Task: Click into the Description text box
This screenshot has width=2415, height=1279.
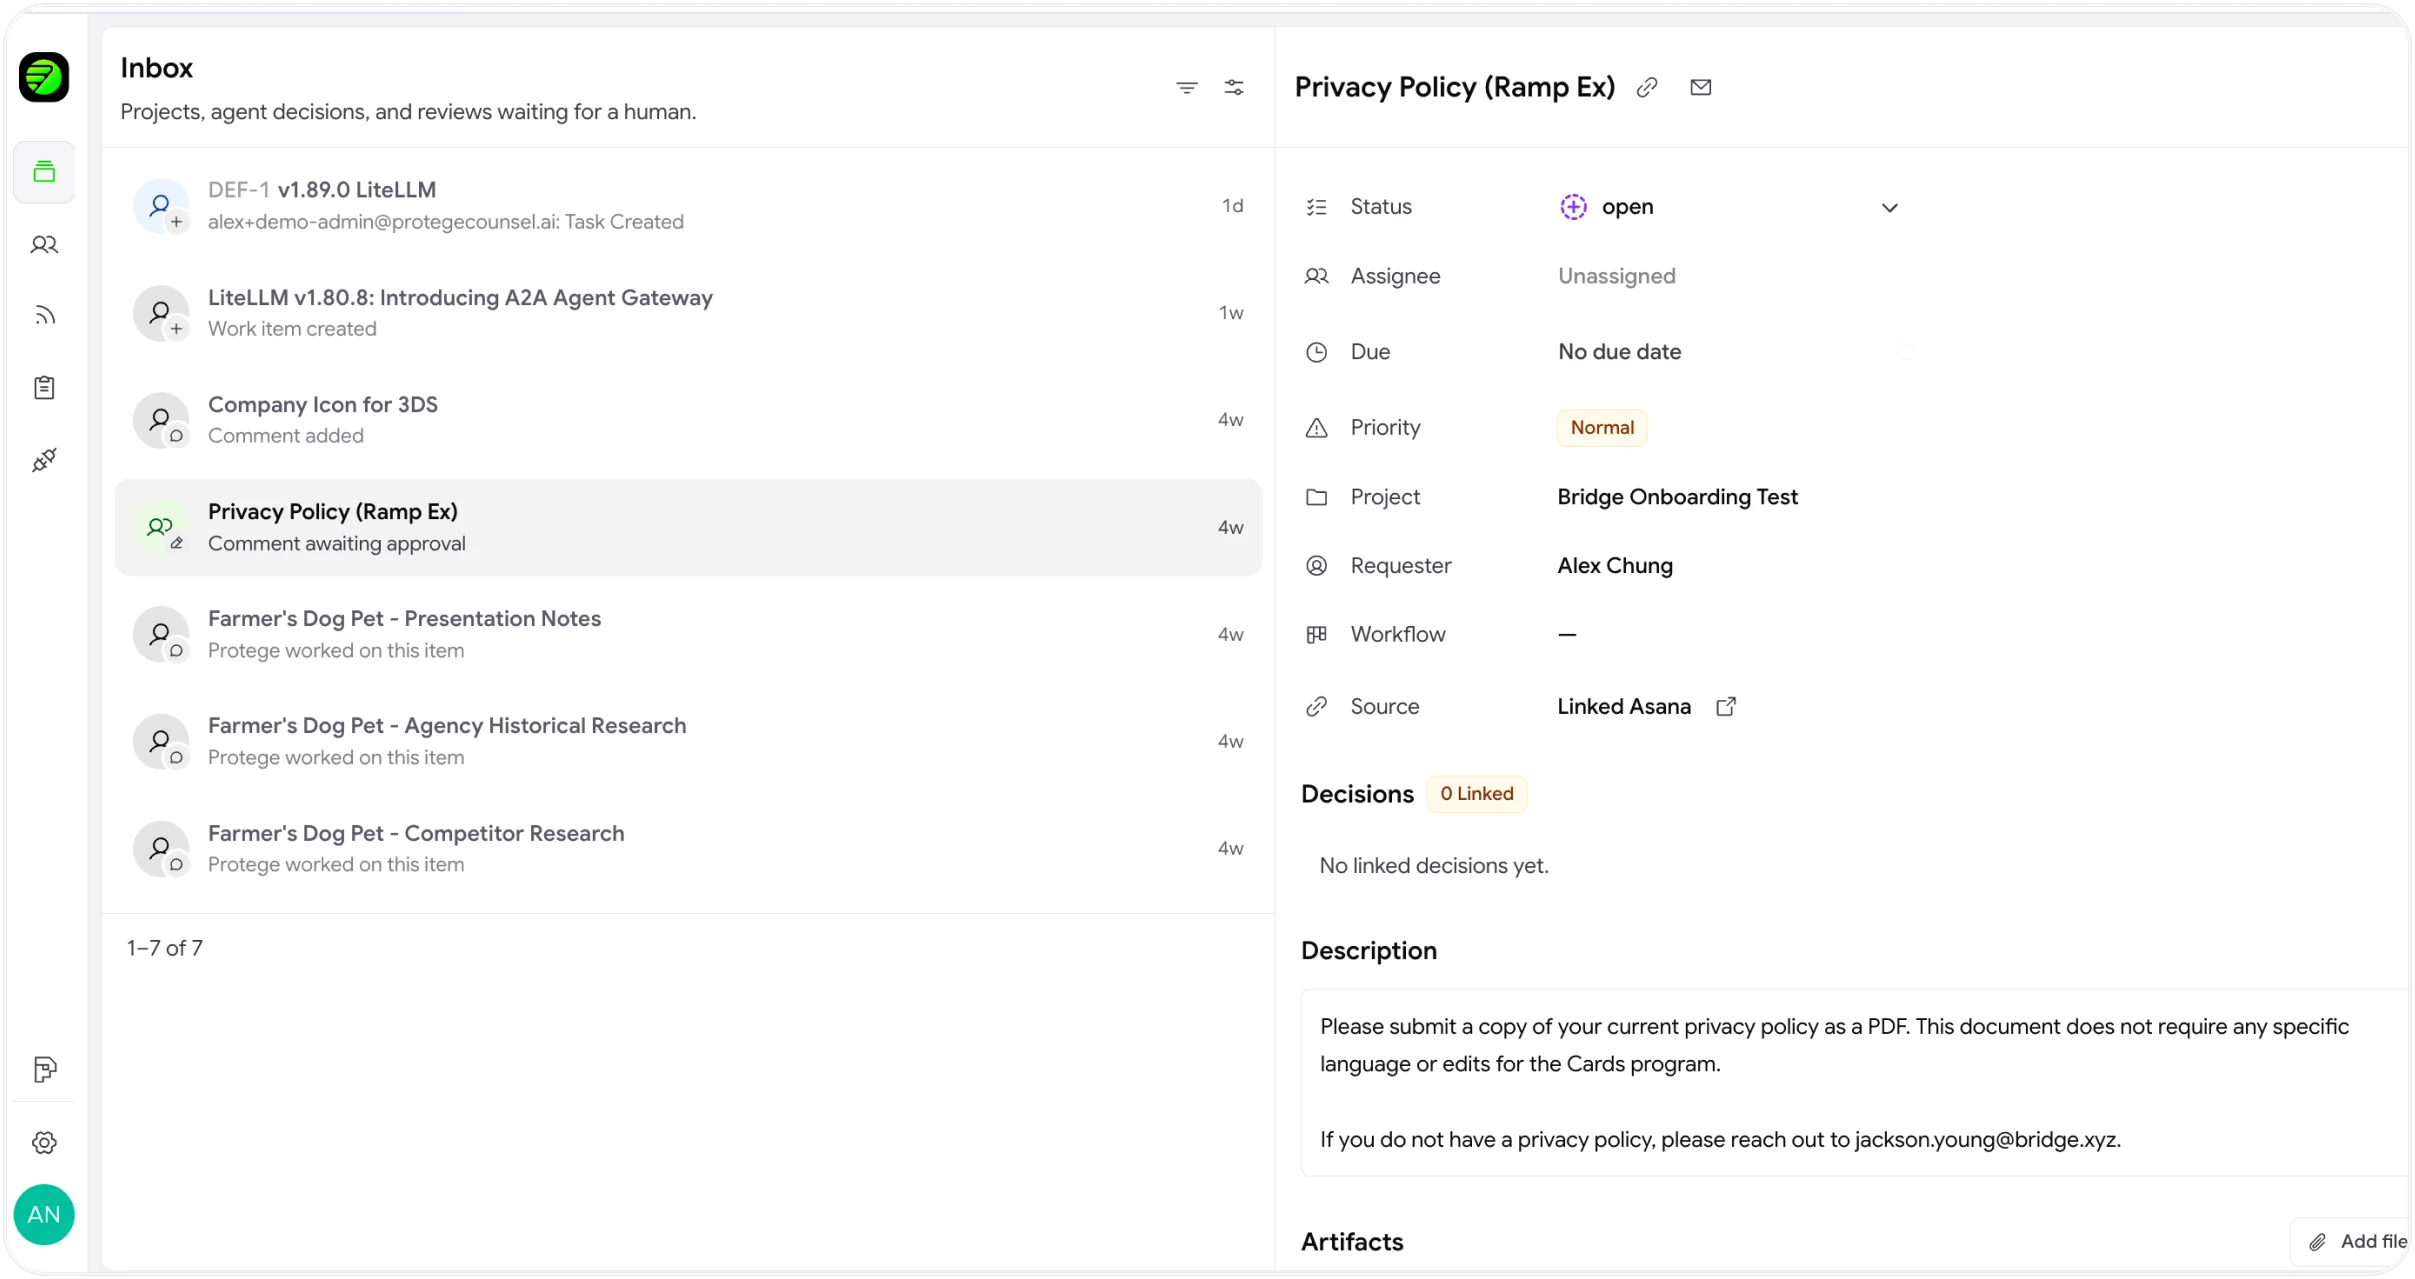Action: coord(1855,1083)
